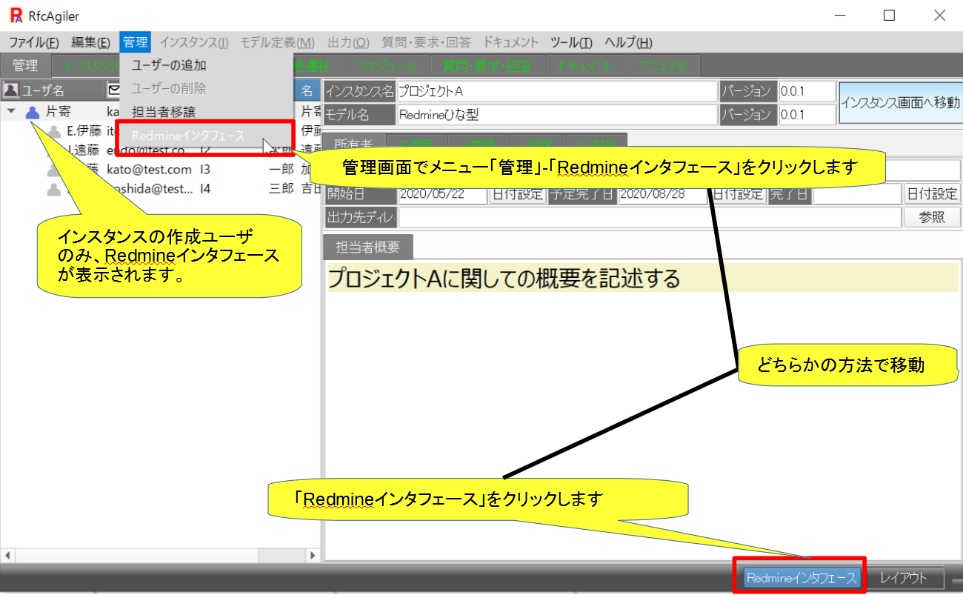Click the empty 完了日 date field
This screenshot has height=595, width=963.
(x=857, y=194)
